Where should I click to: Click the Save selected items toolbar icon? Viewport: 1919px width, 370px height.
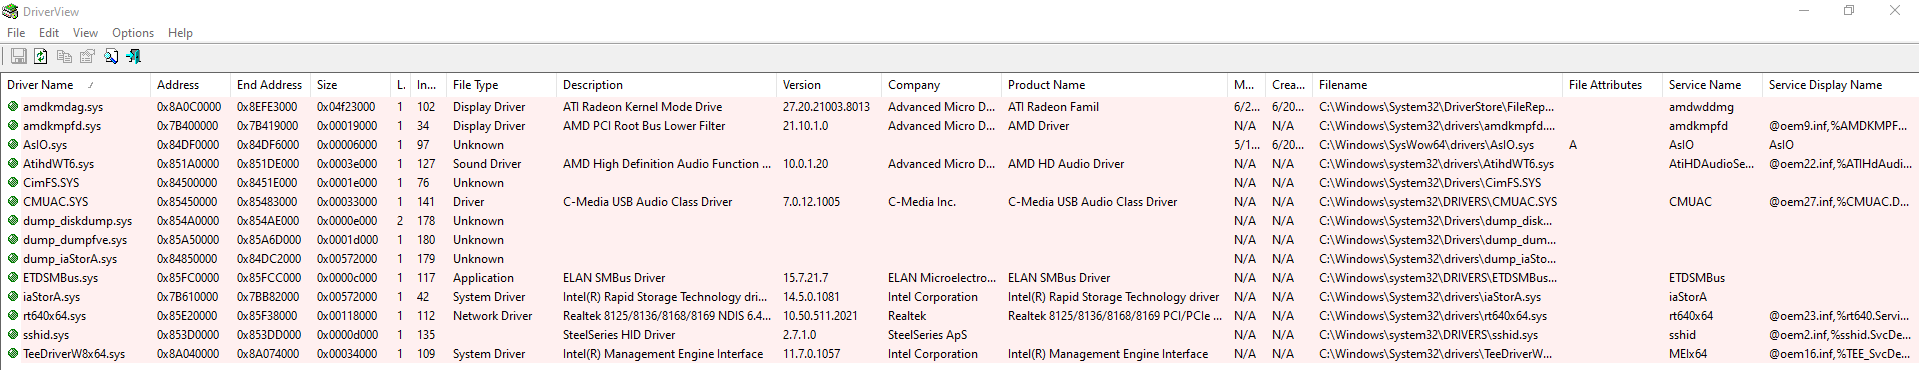[18, 57]
